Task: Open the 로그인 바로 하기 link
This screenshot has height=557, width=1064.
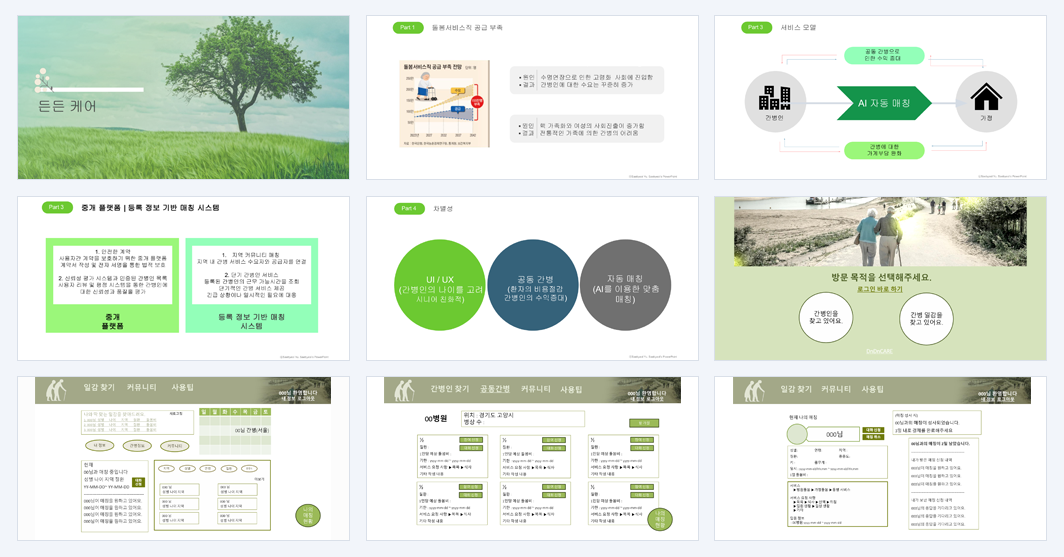Action: coord(880,289)
